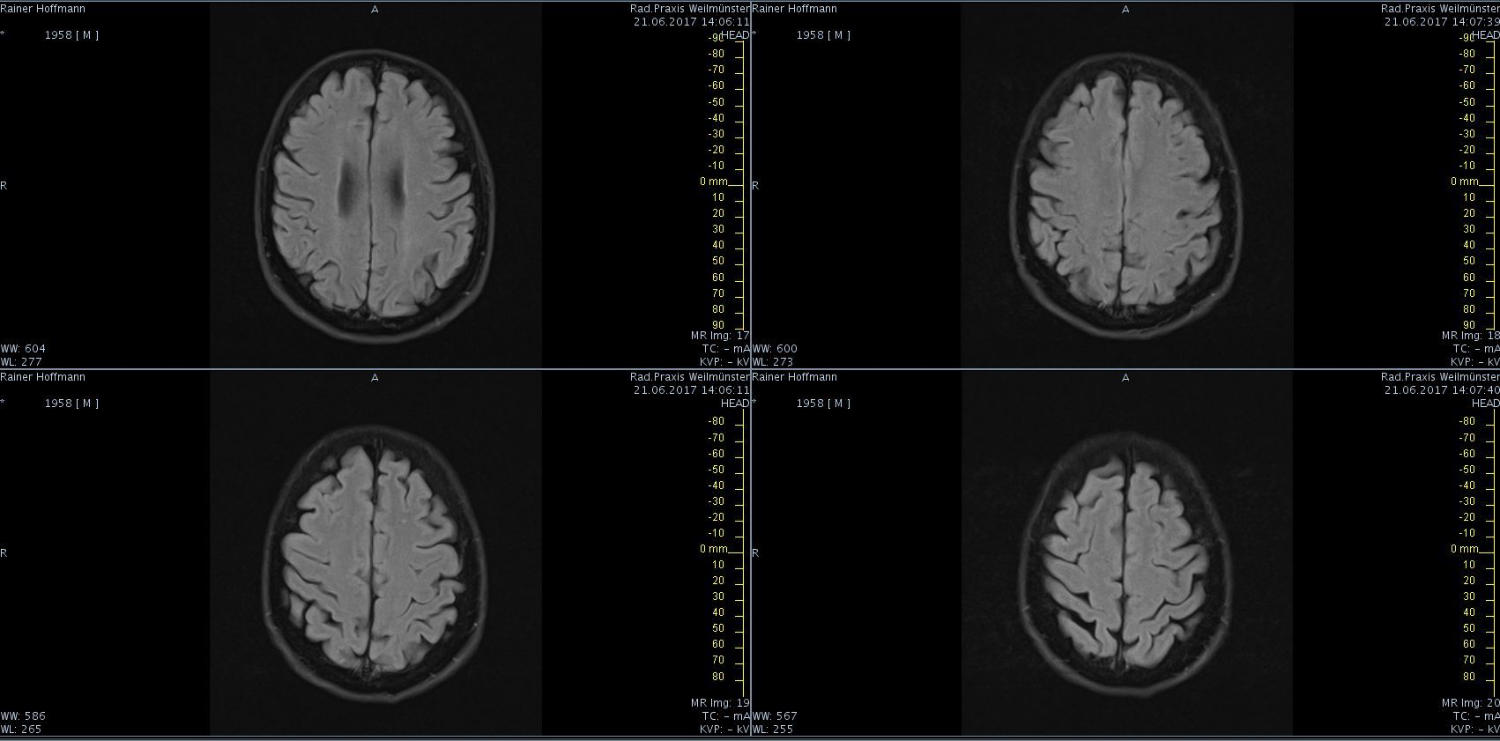
Task: Click the anterior 'A' marker in top-right viewport
Action: coord(1126,9)
